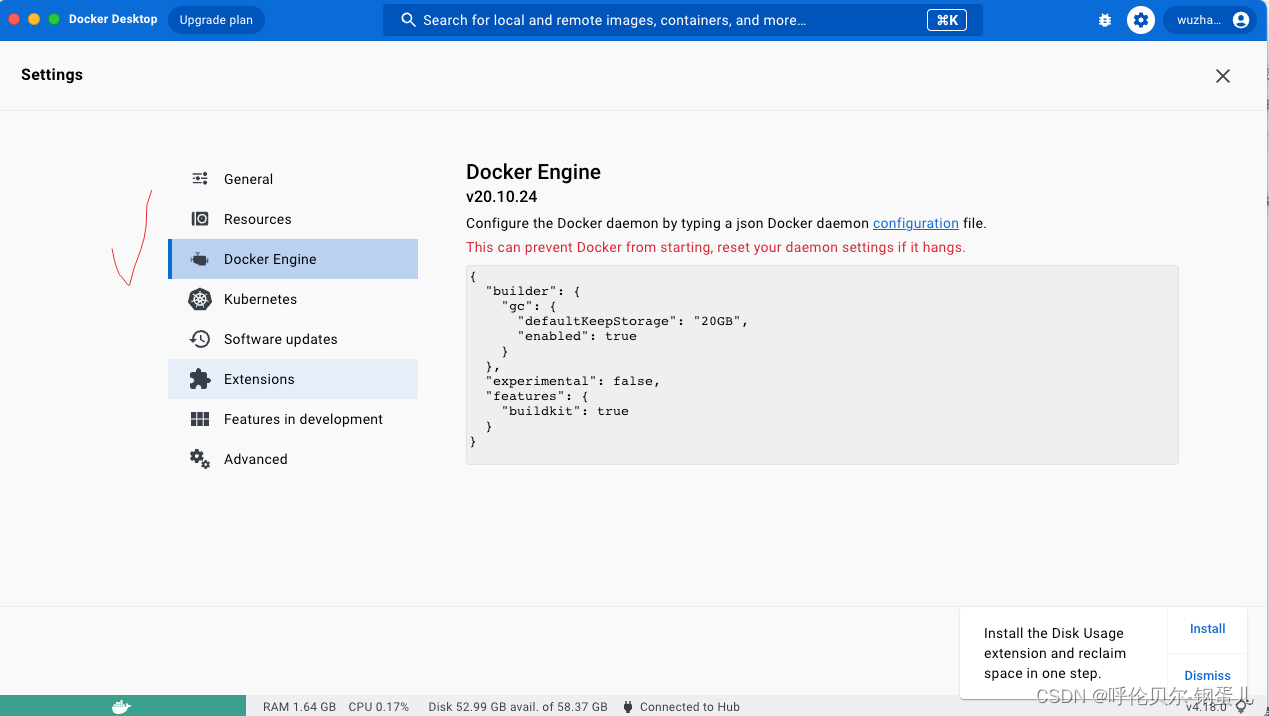Image resolution: width=1269 pixels, height=716 pixels.
Task: Click the "buildkit": true line
Action: (565, 411)
